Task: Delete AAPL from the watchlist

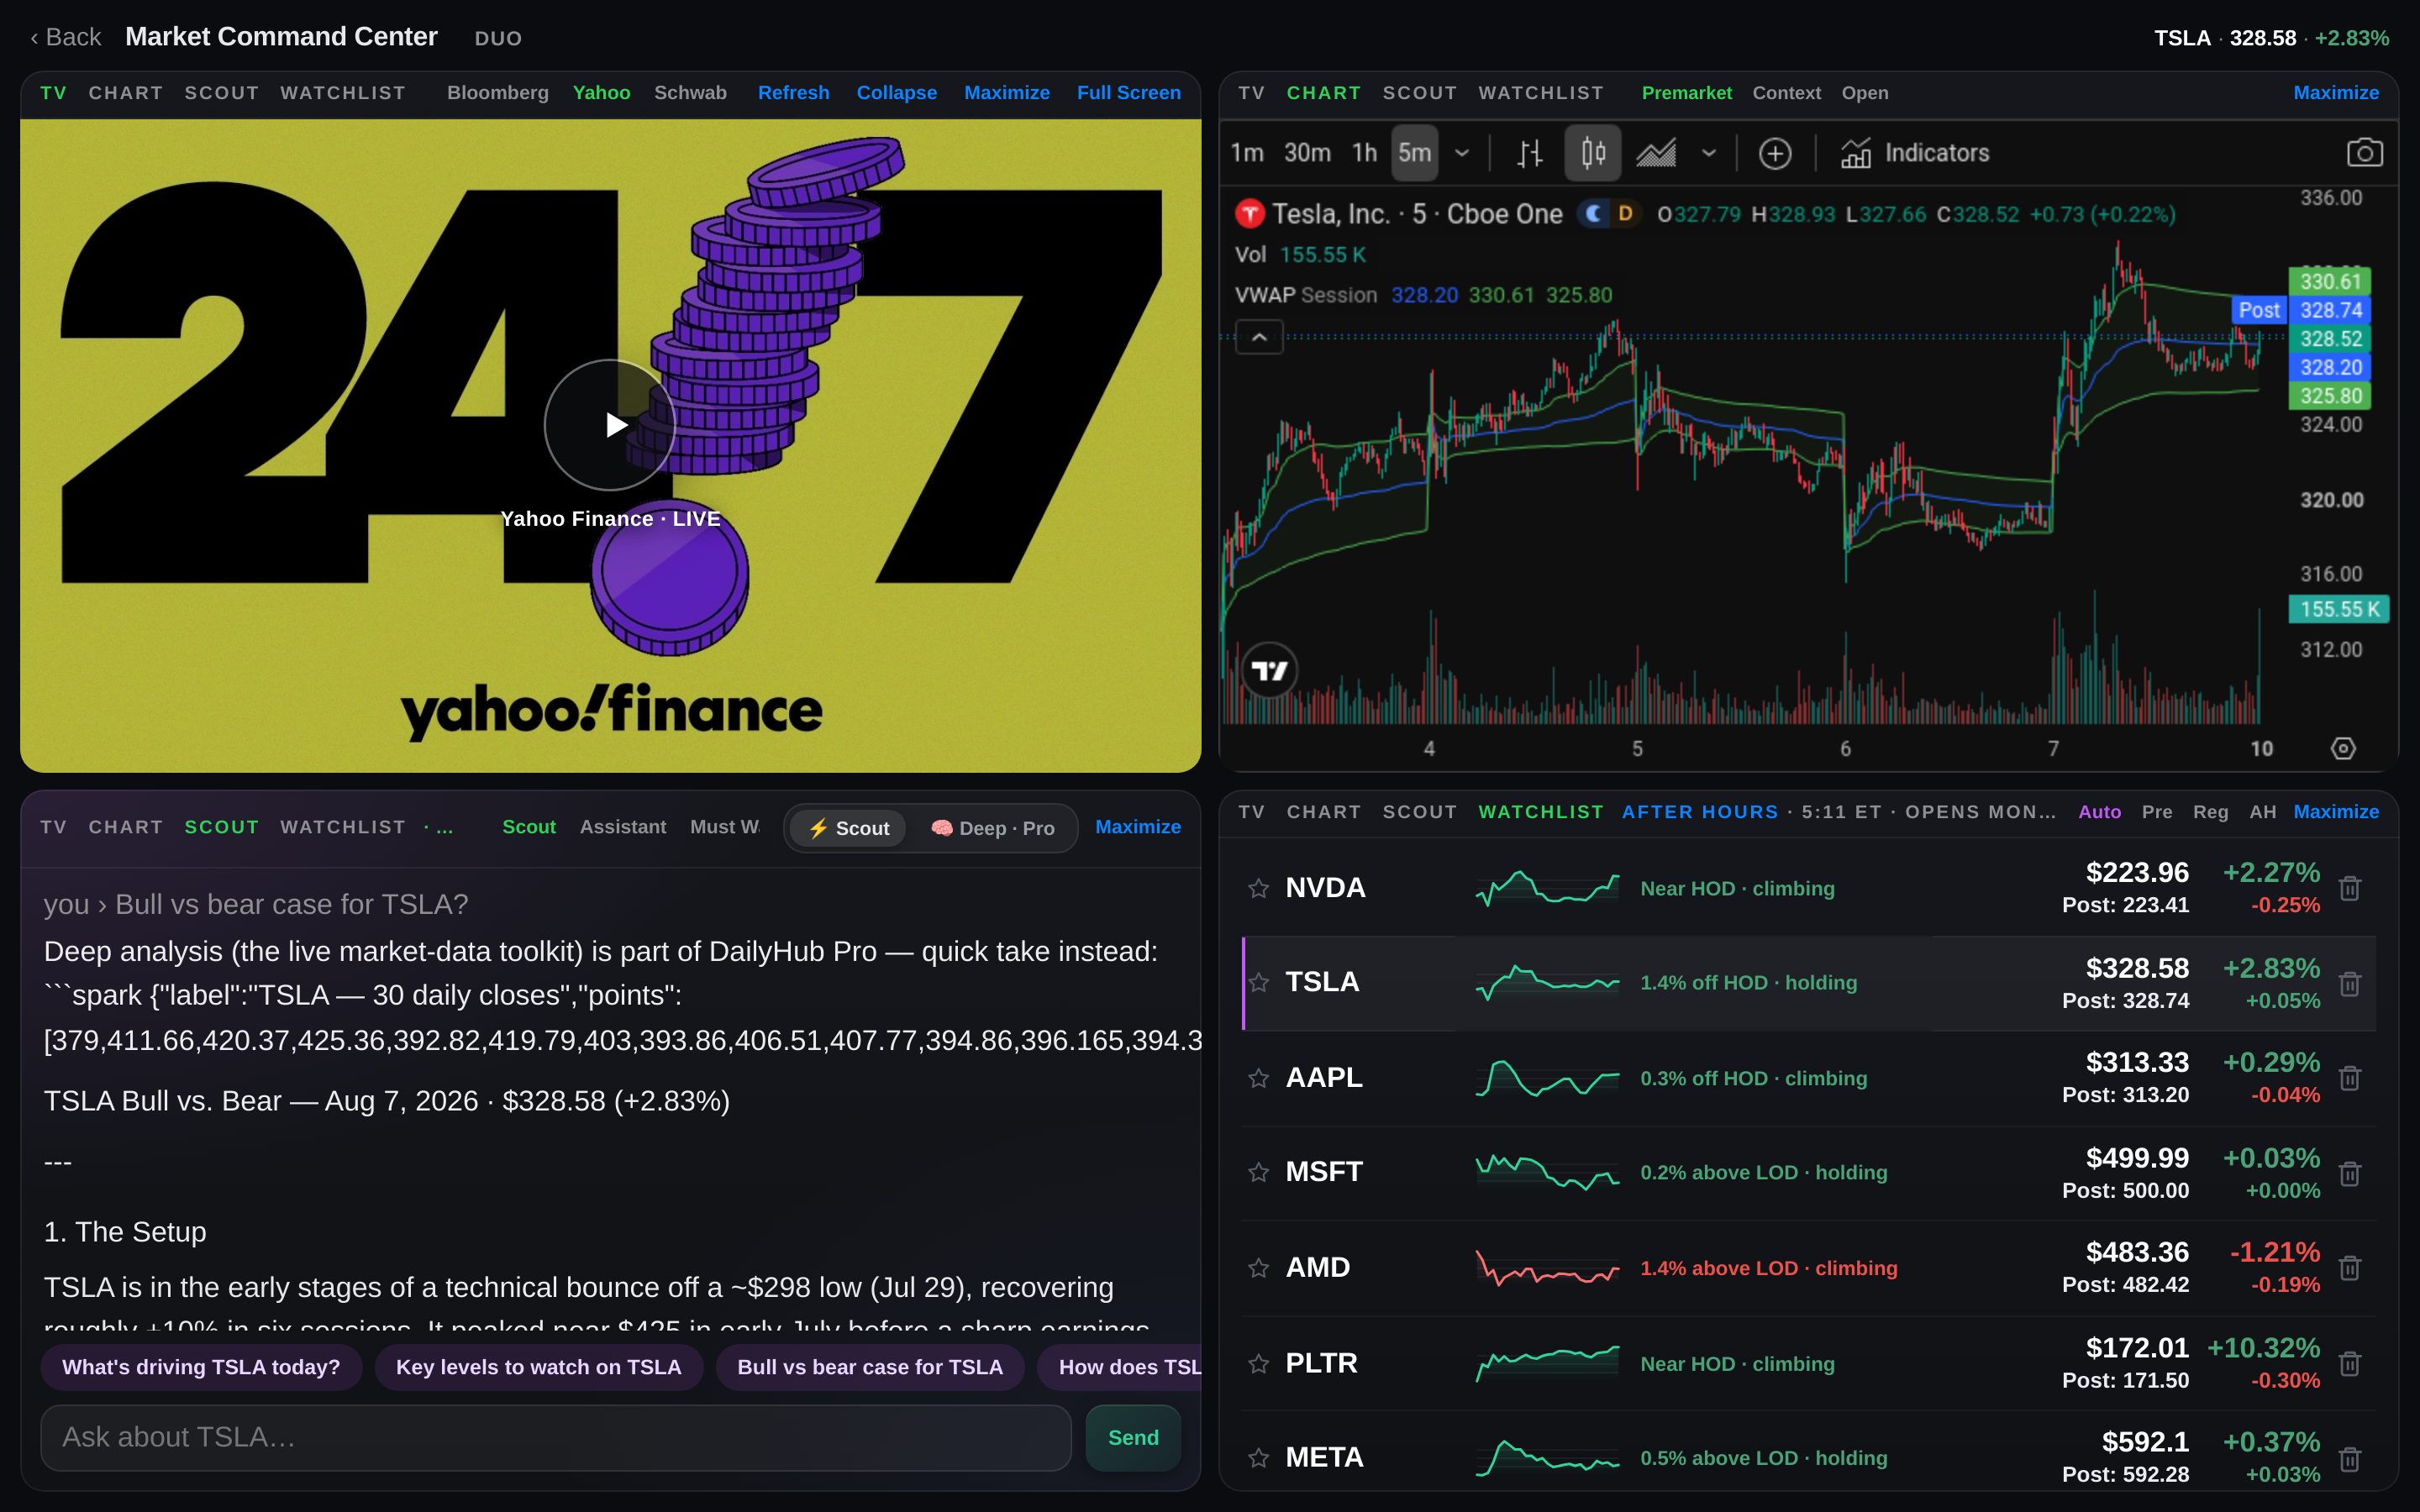Action: 2350,1078
